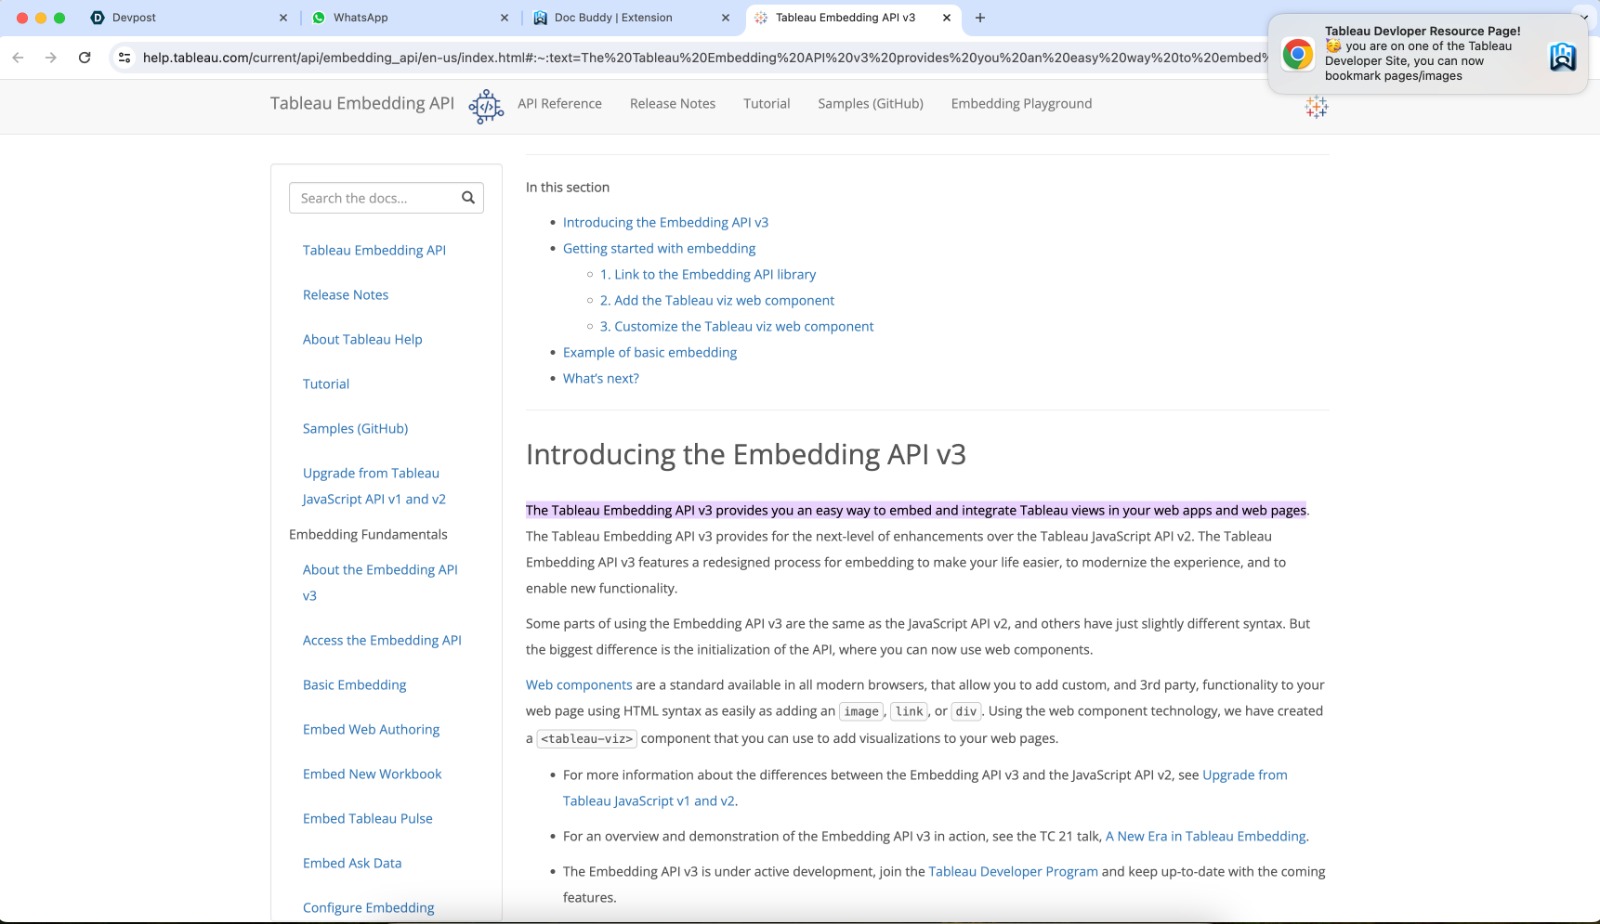Click the search magnifier icon in docs search
The height and width of the screenshot is (924, 1600).
click(468, 198)
